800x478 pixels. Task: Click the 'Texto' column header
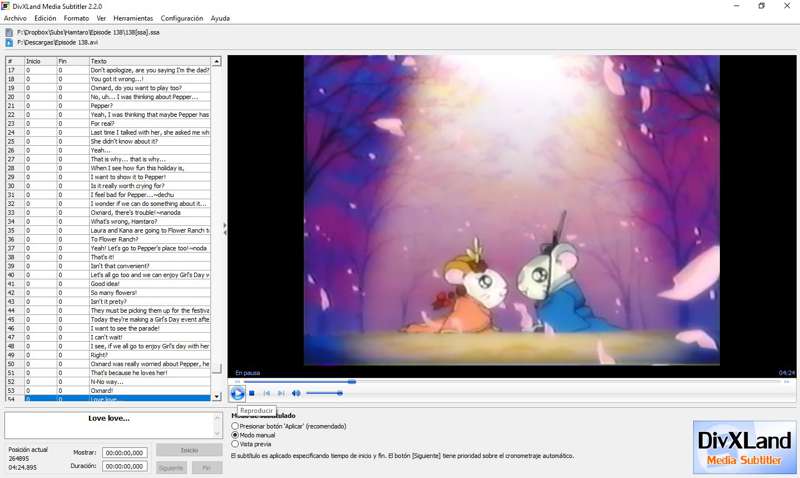[x=149, y=61]
